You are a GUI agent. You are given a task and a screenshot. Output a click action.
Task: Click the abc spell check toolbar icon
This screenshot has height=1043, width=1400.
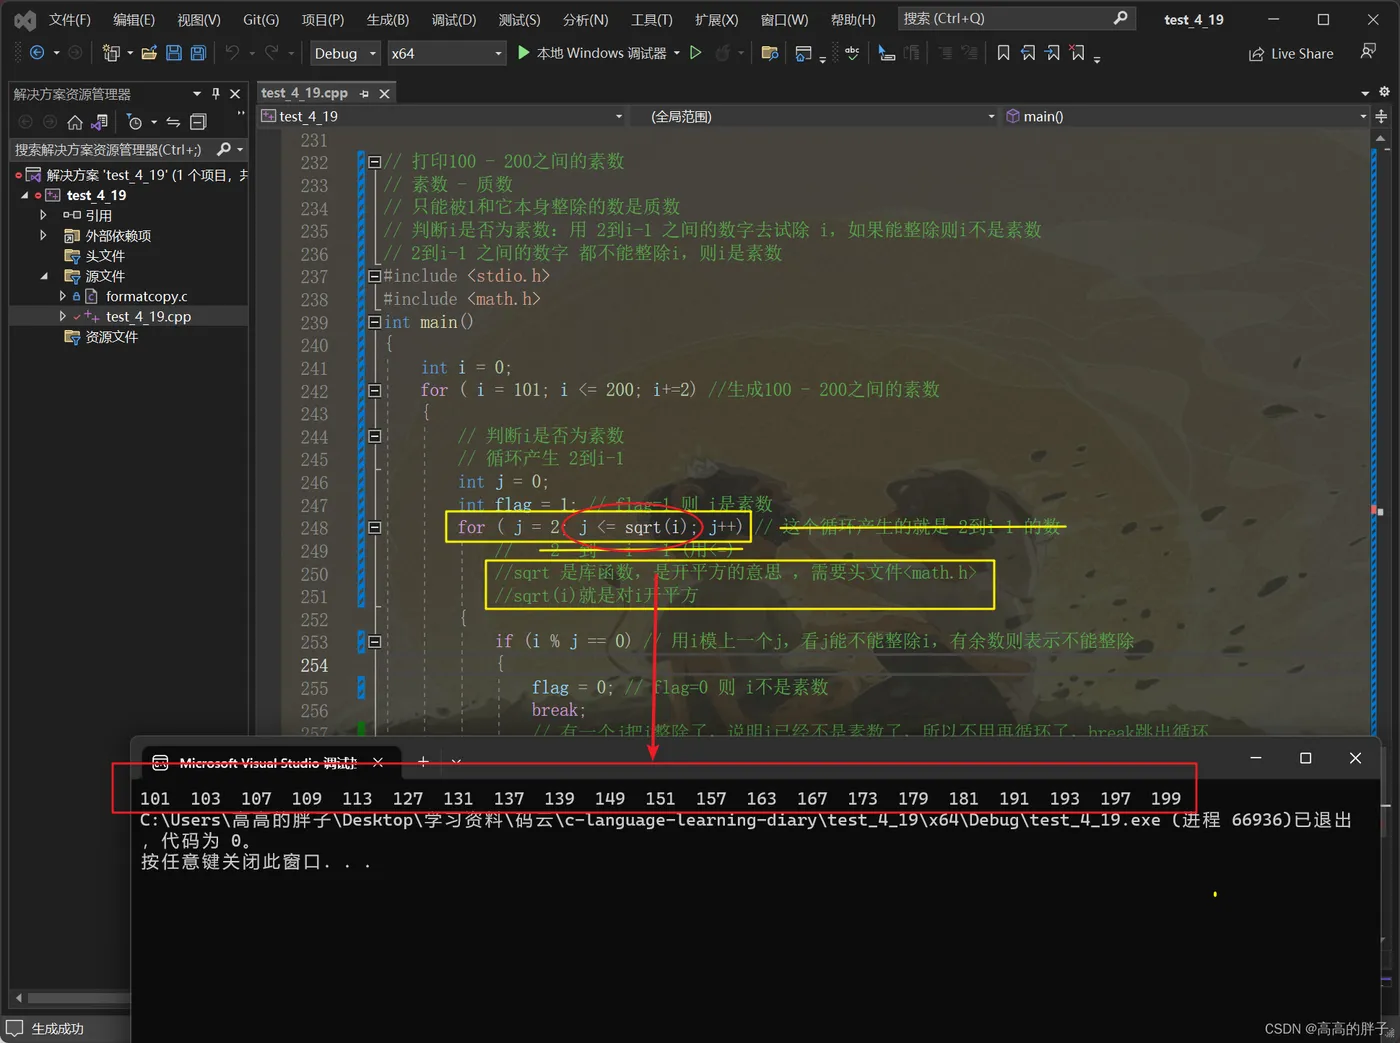tap(852, 53)
